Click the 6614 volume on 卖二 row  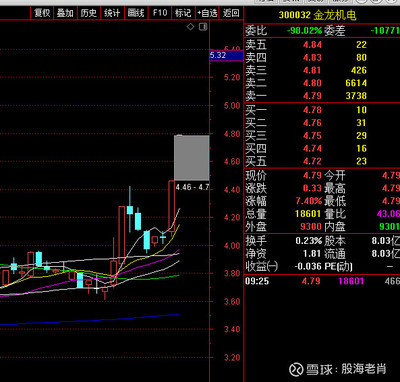356,83
